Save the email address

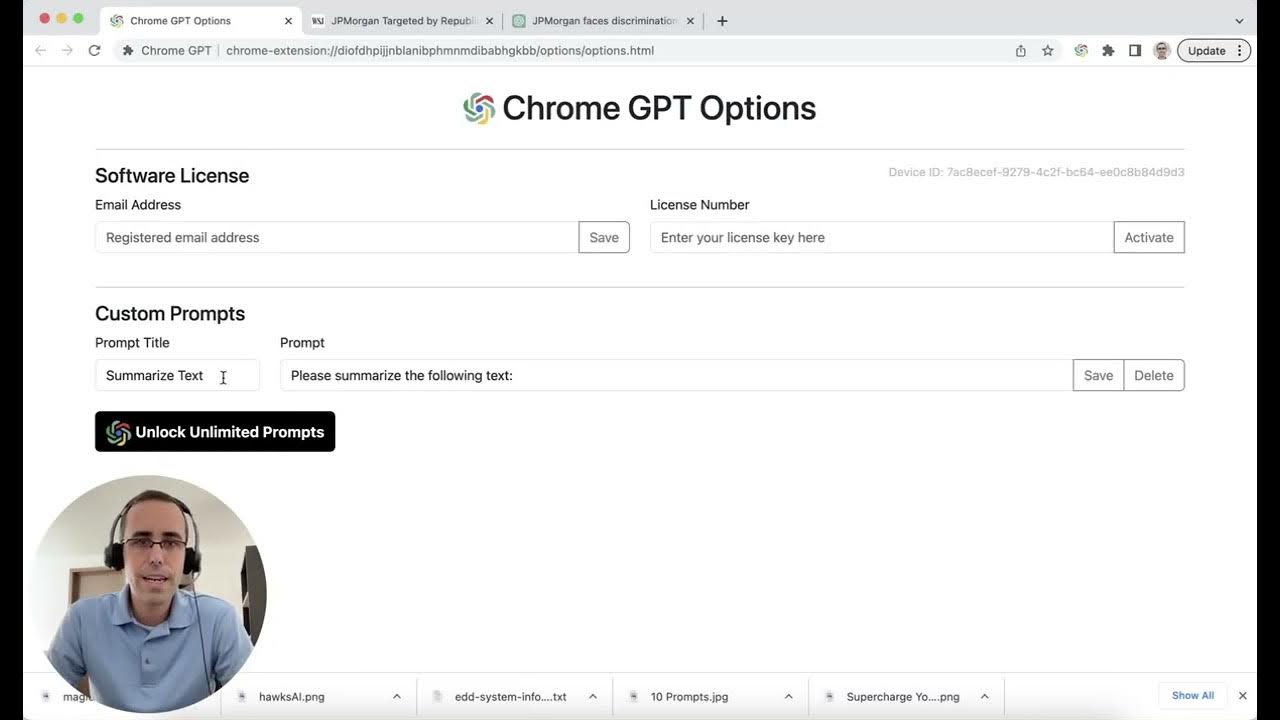pyautogui.click(x=604, y=237)
